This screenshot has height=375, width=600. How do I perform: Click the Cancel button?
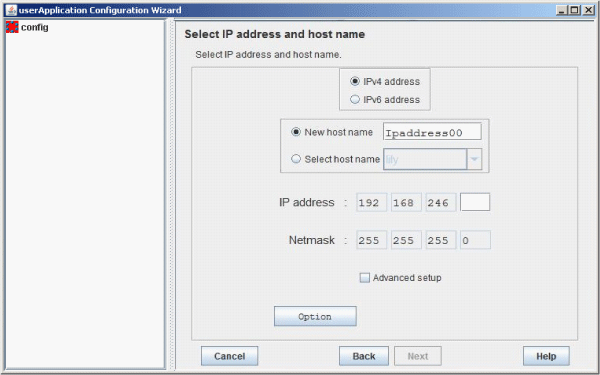coord(230,356)
